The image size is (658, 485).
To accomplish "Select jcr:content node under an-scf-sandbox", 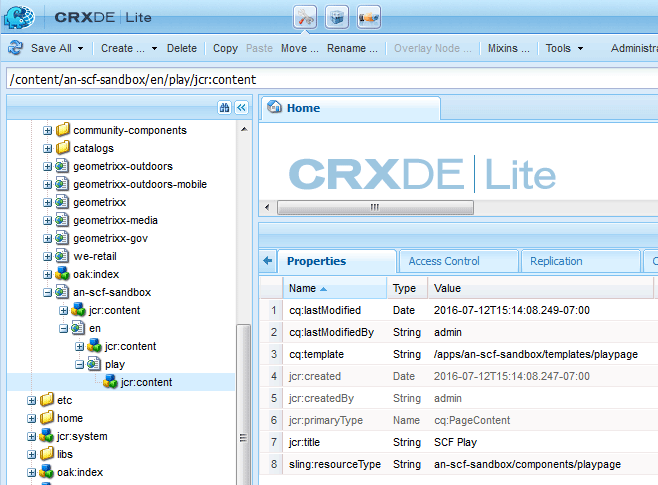I will (x=114, y=310).
